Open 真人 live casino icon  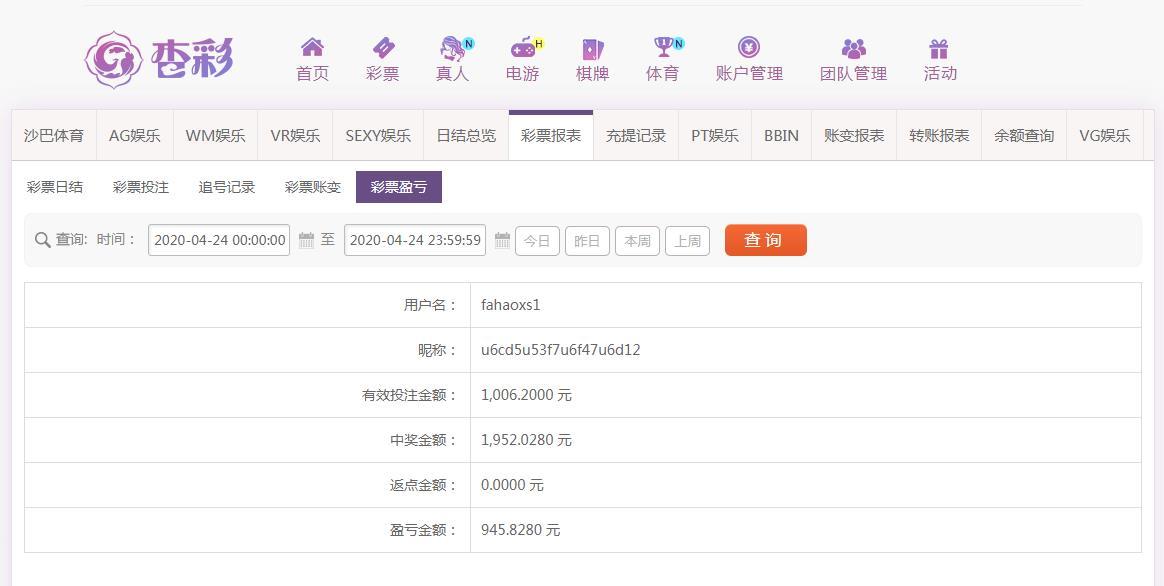453,48
